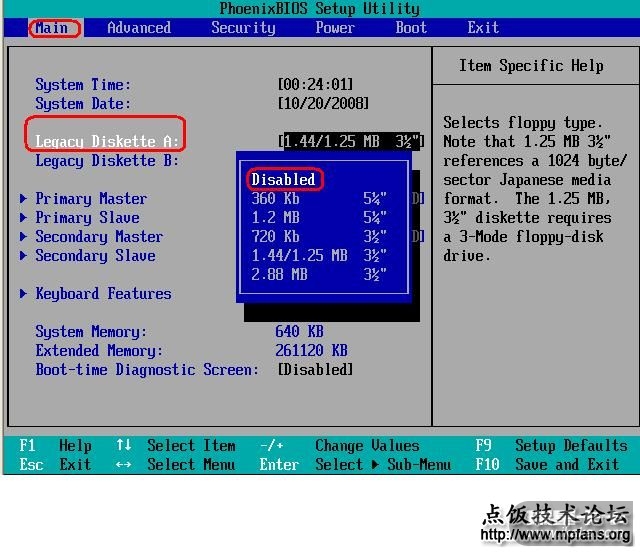
Task: Click the PhoenixBIOS Setup Utility title
Action: pyautogui.click(x=320, y=9)
